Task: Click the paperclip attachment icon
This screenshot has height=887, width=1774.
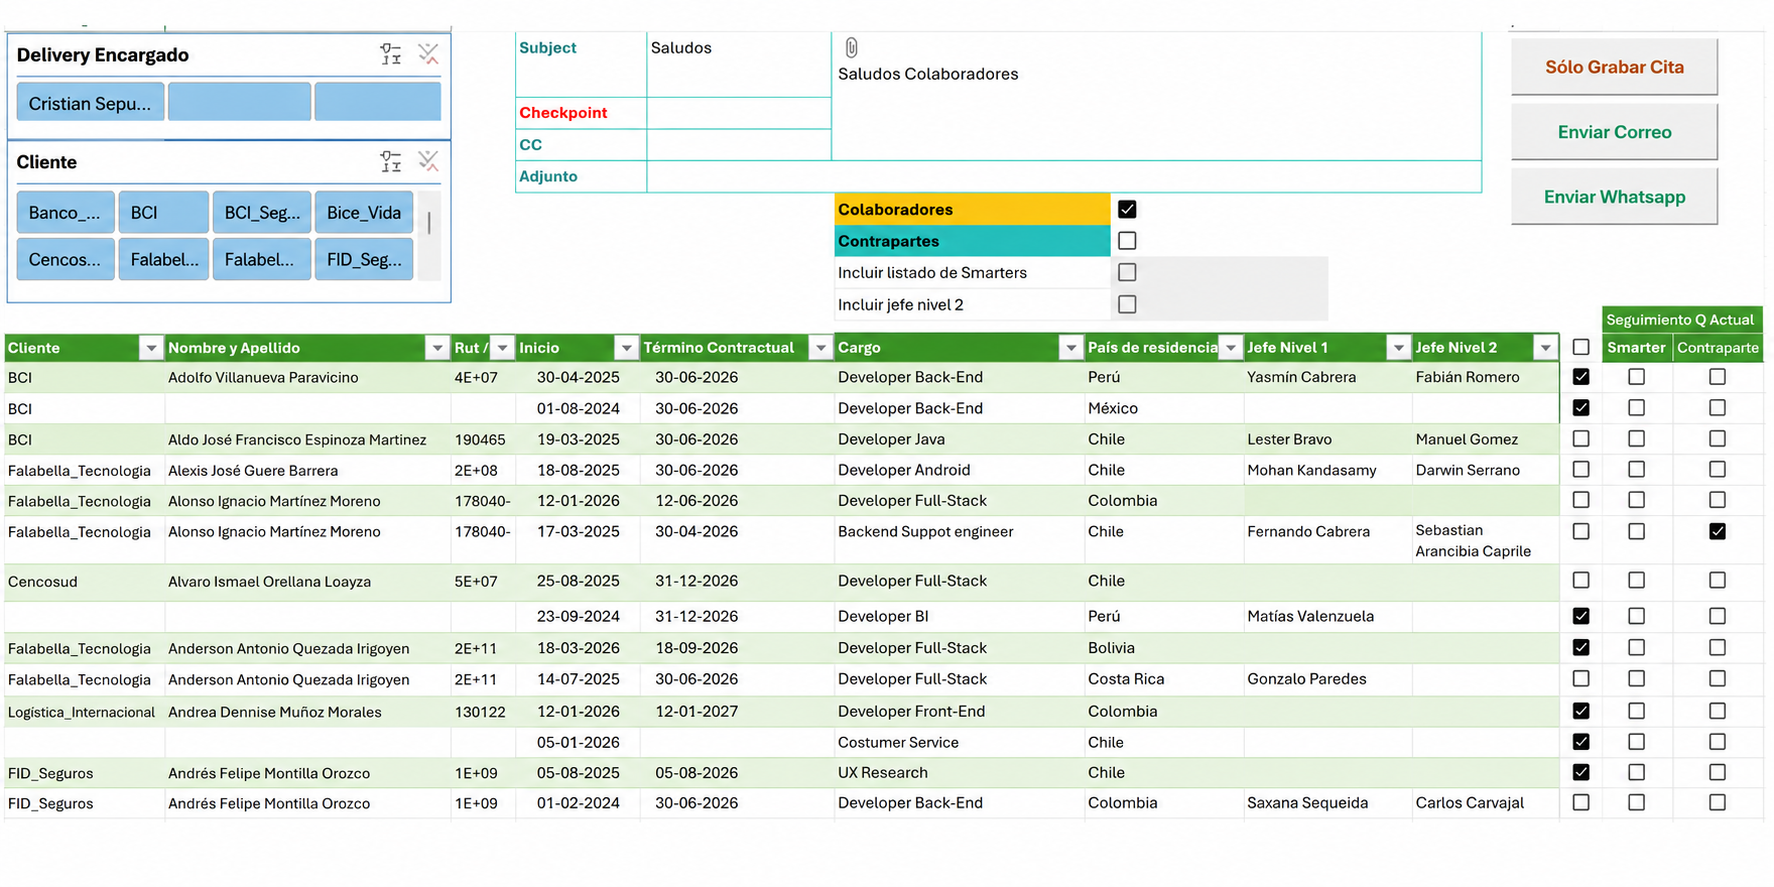Action: (851, 47)
